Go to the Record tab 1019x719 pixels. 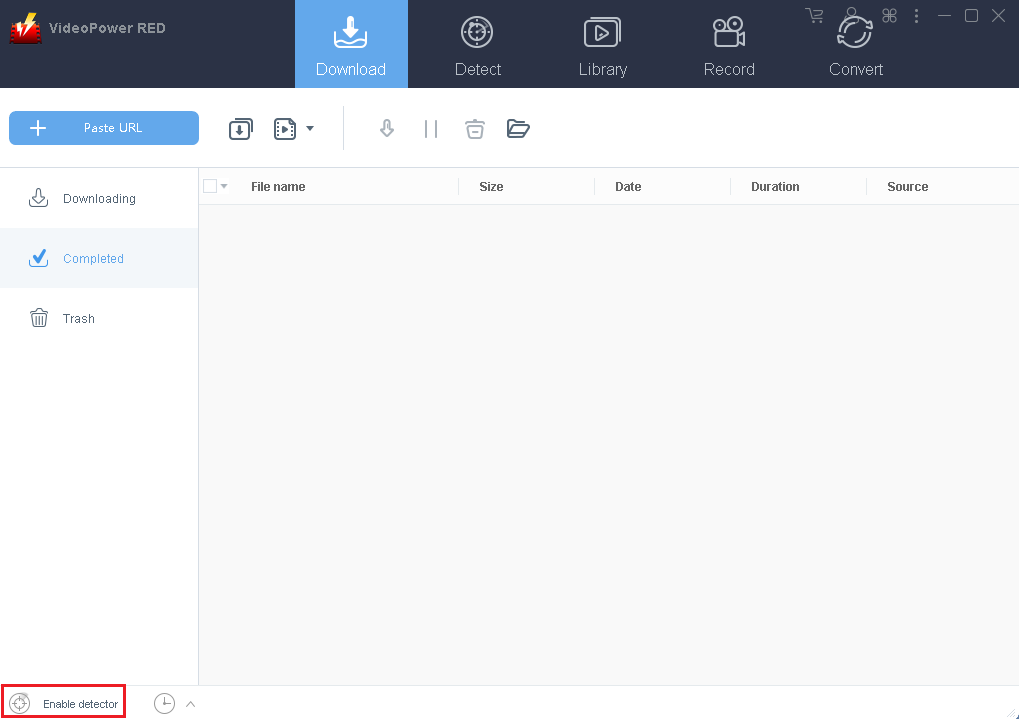point(728,45)
